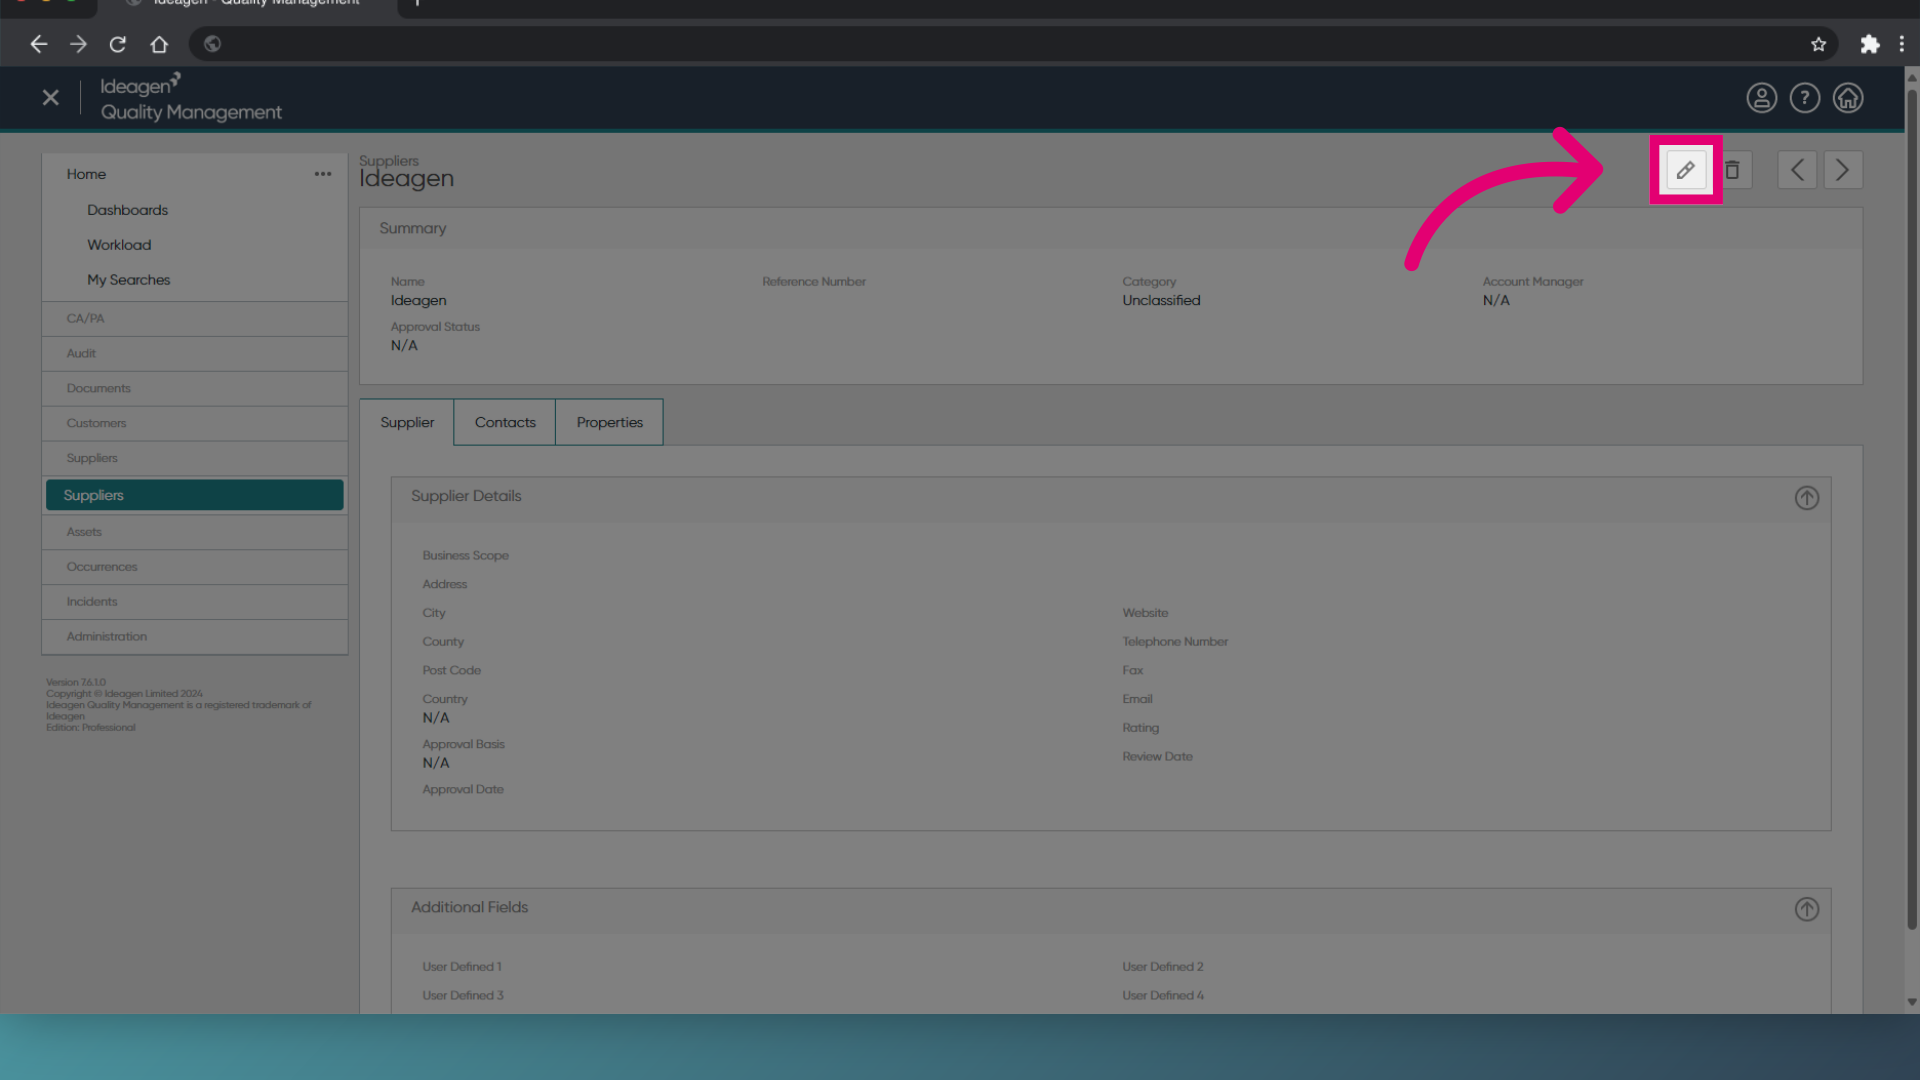Bookmark this page with star icon
This screenshot has height=1080, width=1920.
(1819, 44)
